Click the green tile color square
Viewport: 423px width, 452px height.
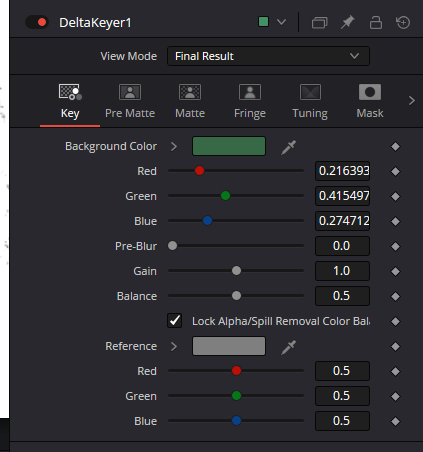[x=263, y=22]
